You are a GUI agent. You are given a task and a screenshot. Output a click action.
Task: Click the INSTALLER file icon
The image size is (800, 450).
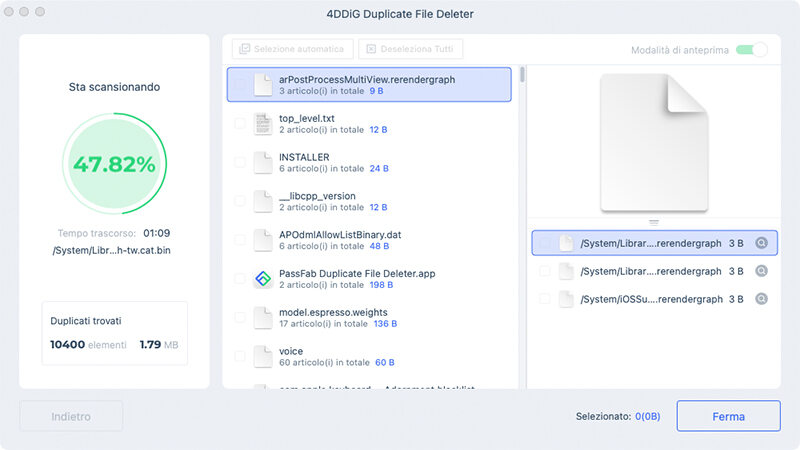click(x=262, y=163)
